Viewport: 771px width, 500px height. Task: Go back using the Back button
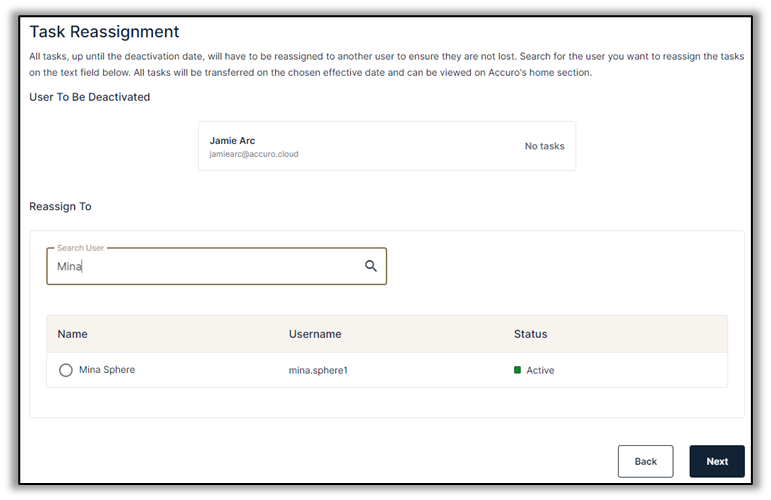point(645,461)
